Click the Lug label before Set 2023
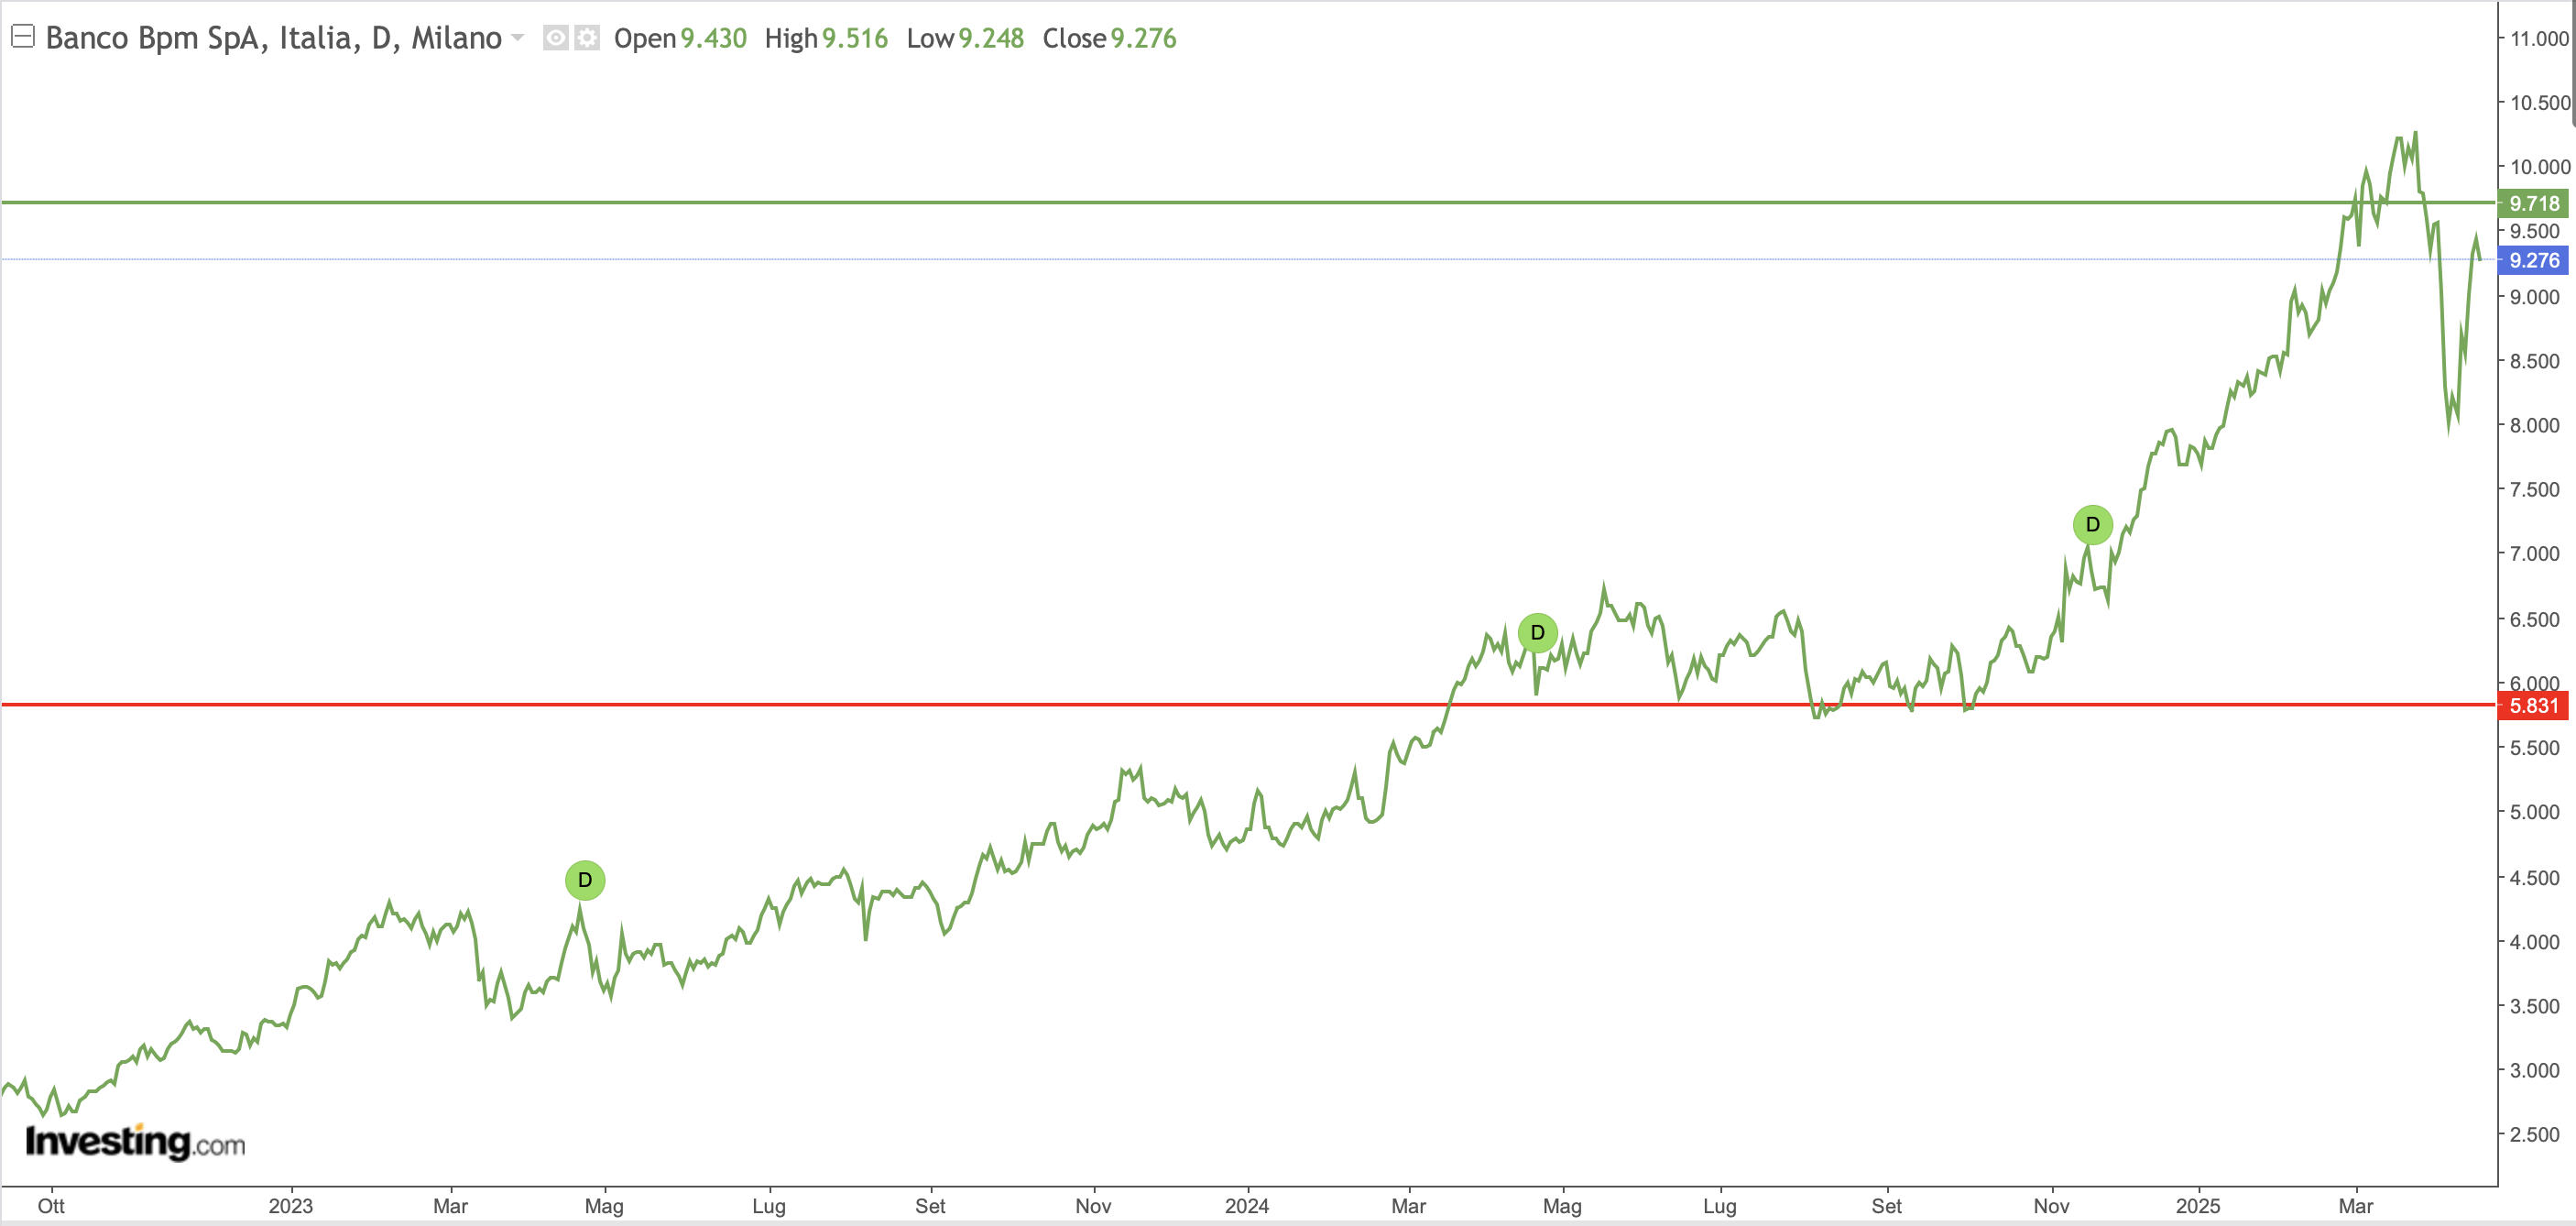This screenshot has height=1226, width=2576. (769, 1206)
